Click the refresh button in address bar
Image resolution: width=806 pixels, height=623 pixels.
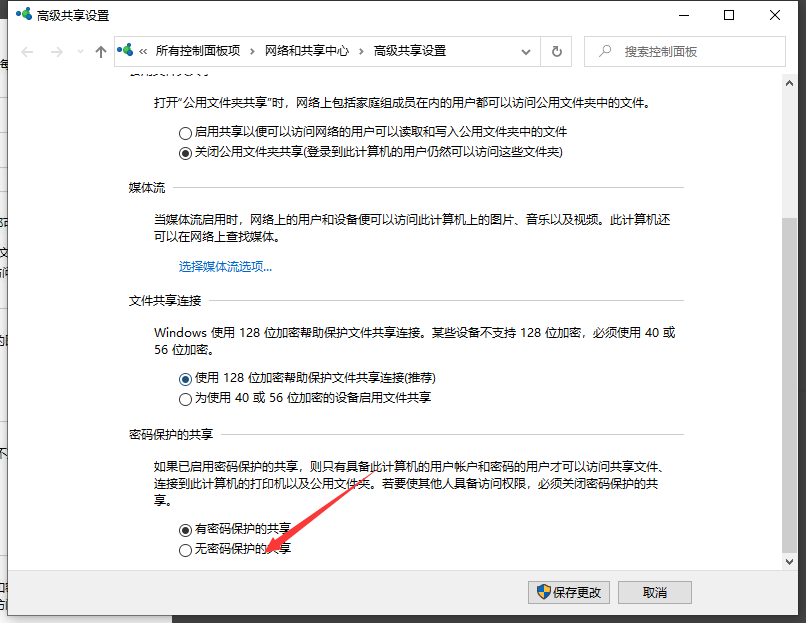click(x=557, y=51)
